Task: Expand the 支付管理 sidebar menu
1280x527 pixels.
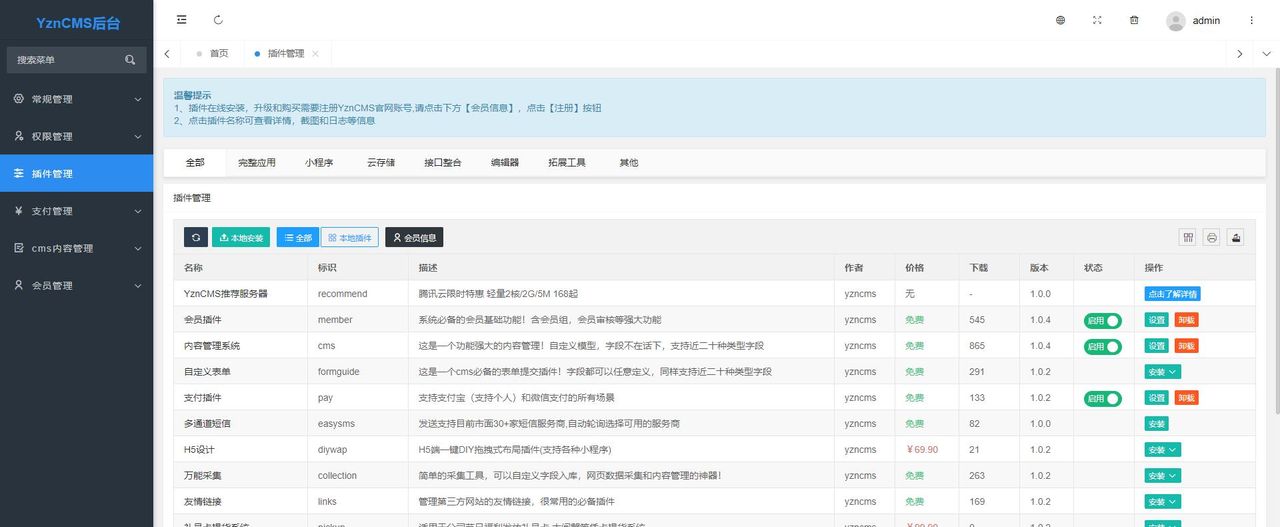Action: click(x=139, y=211)
